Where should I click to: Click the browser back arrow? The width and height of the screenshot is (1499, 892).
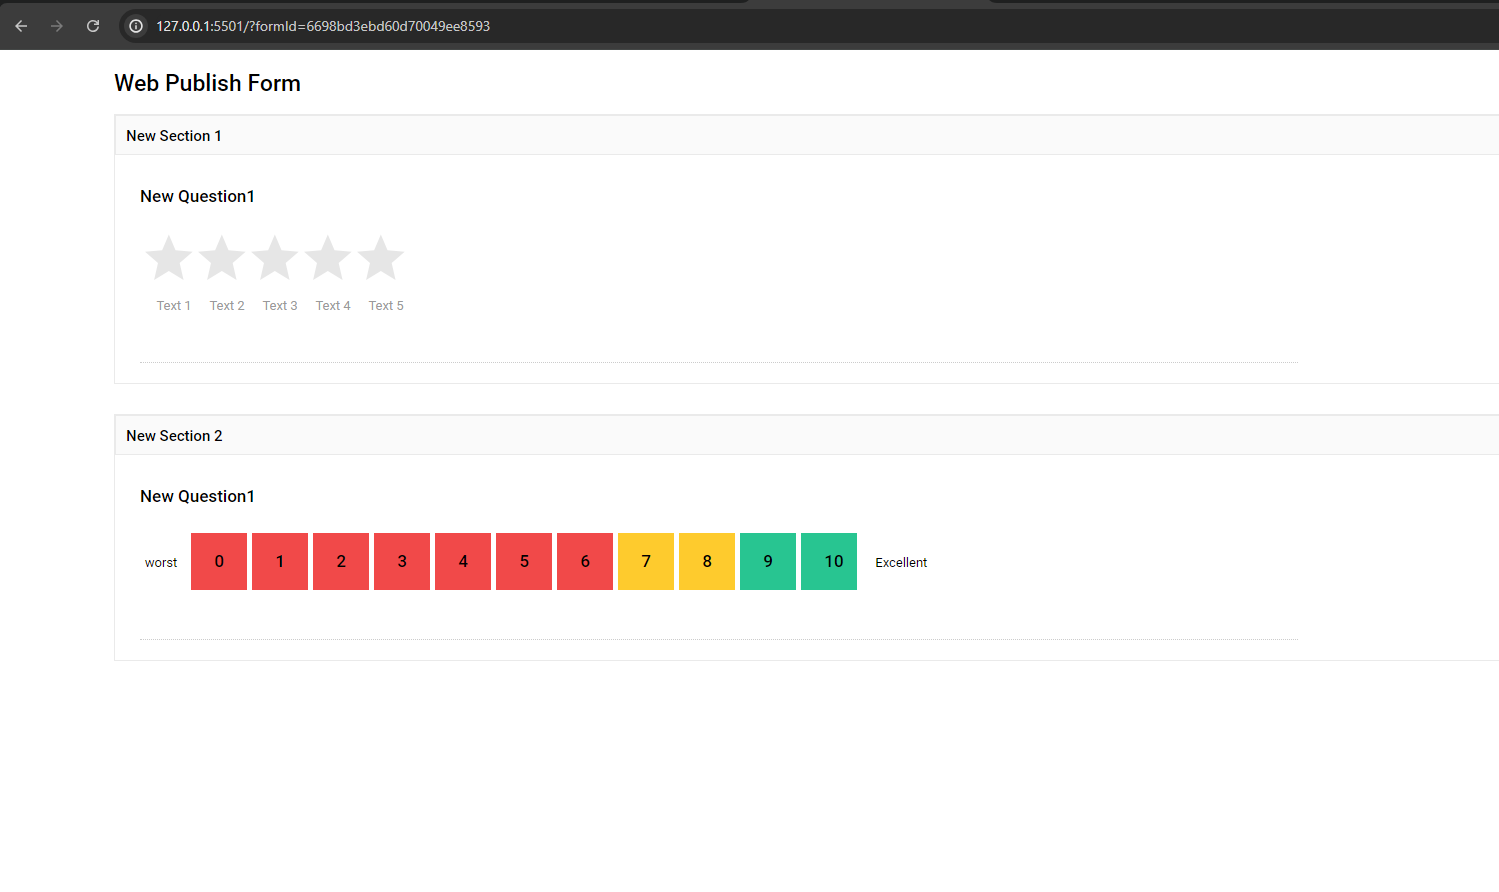click(21, 26)
